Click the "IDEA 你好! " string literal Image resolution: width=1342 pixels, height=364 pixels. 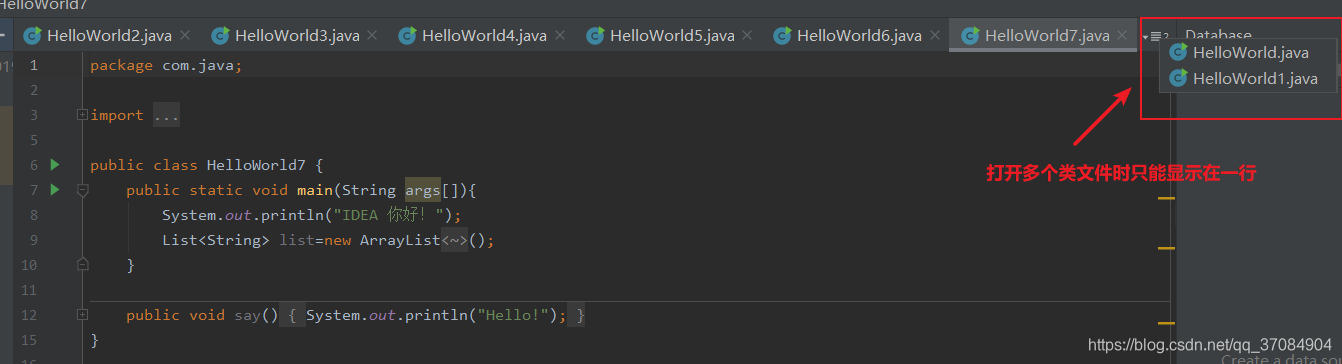pyautogui.click(x=395, y=215)
